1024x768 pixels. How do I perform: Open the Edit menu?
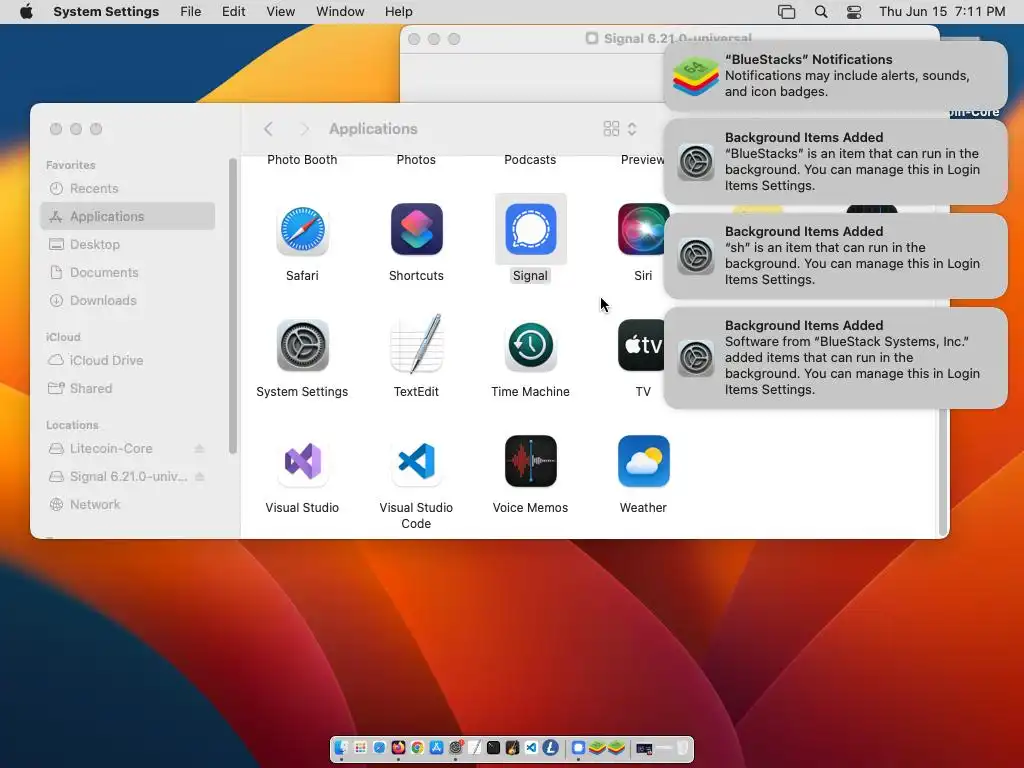pos(233,12)
